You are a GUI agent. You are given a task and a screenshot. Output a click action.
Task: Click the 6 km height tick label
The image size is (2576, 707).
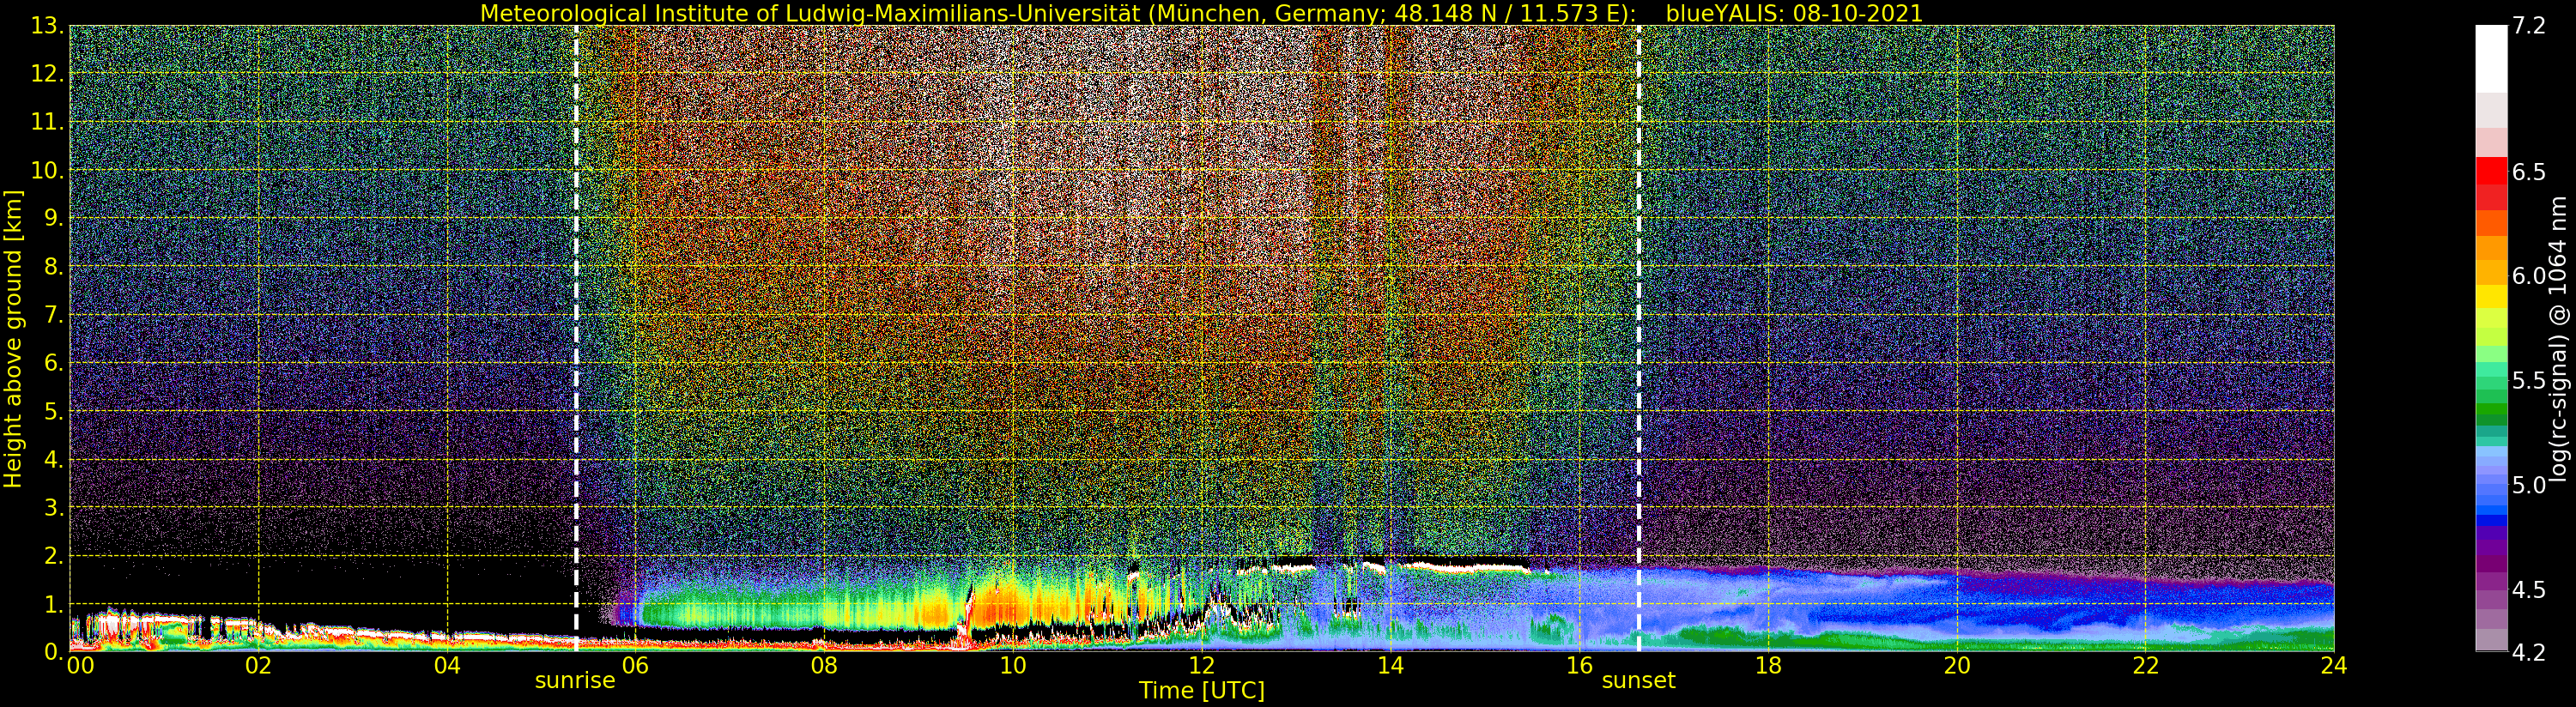tap(54, 363)
